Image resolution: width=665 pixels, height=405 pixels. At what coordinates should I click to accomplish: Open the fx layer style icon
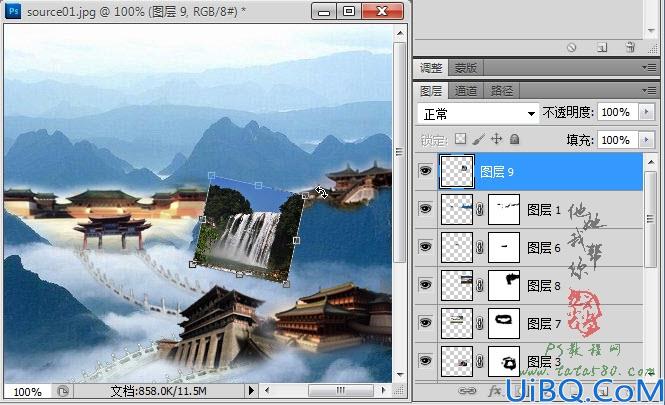[495, 391]
